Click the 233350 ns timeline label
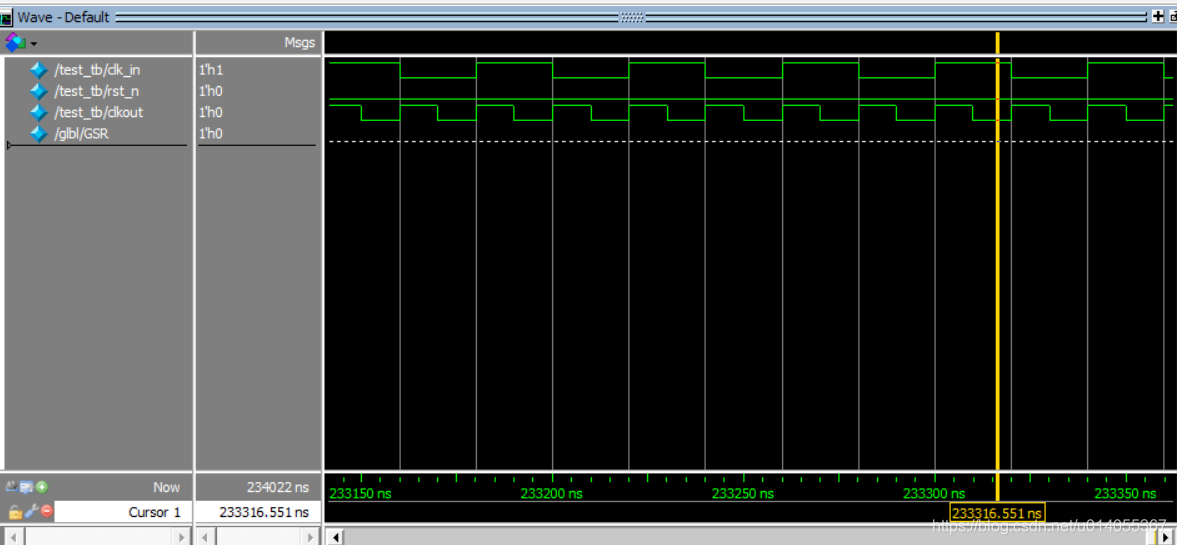Screen dimensions: 1177x545 pyautogui.click(x=1125, y=494)
